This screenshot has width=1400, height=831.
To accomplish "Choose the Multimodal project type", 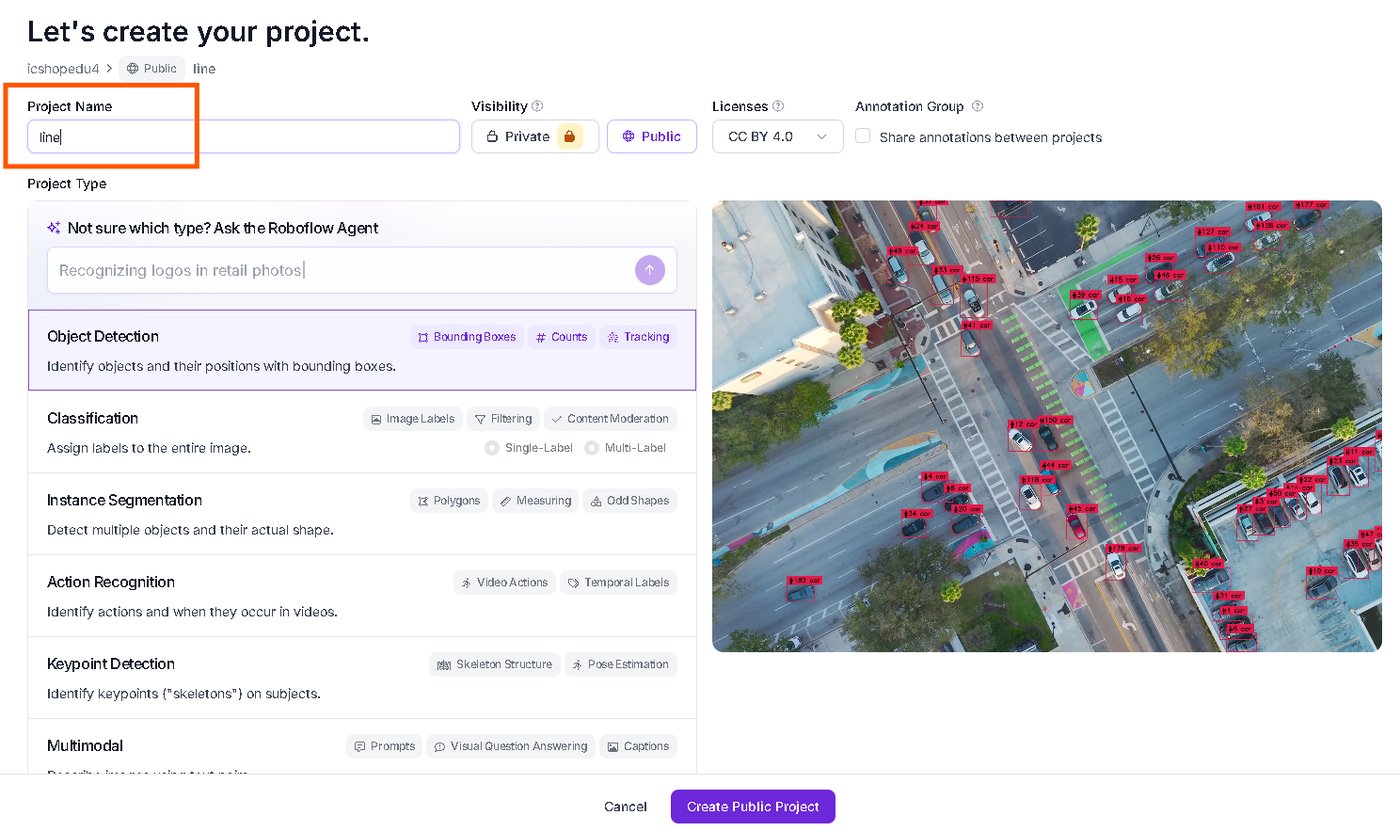I will [x=362, y=747].
